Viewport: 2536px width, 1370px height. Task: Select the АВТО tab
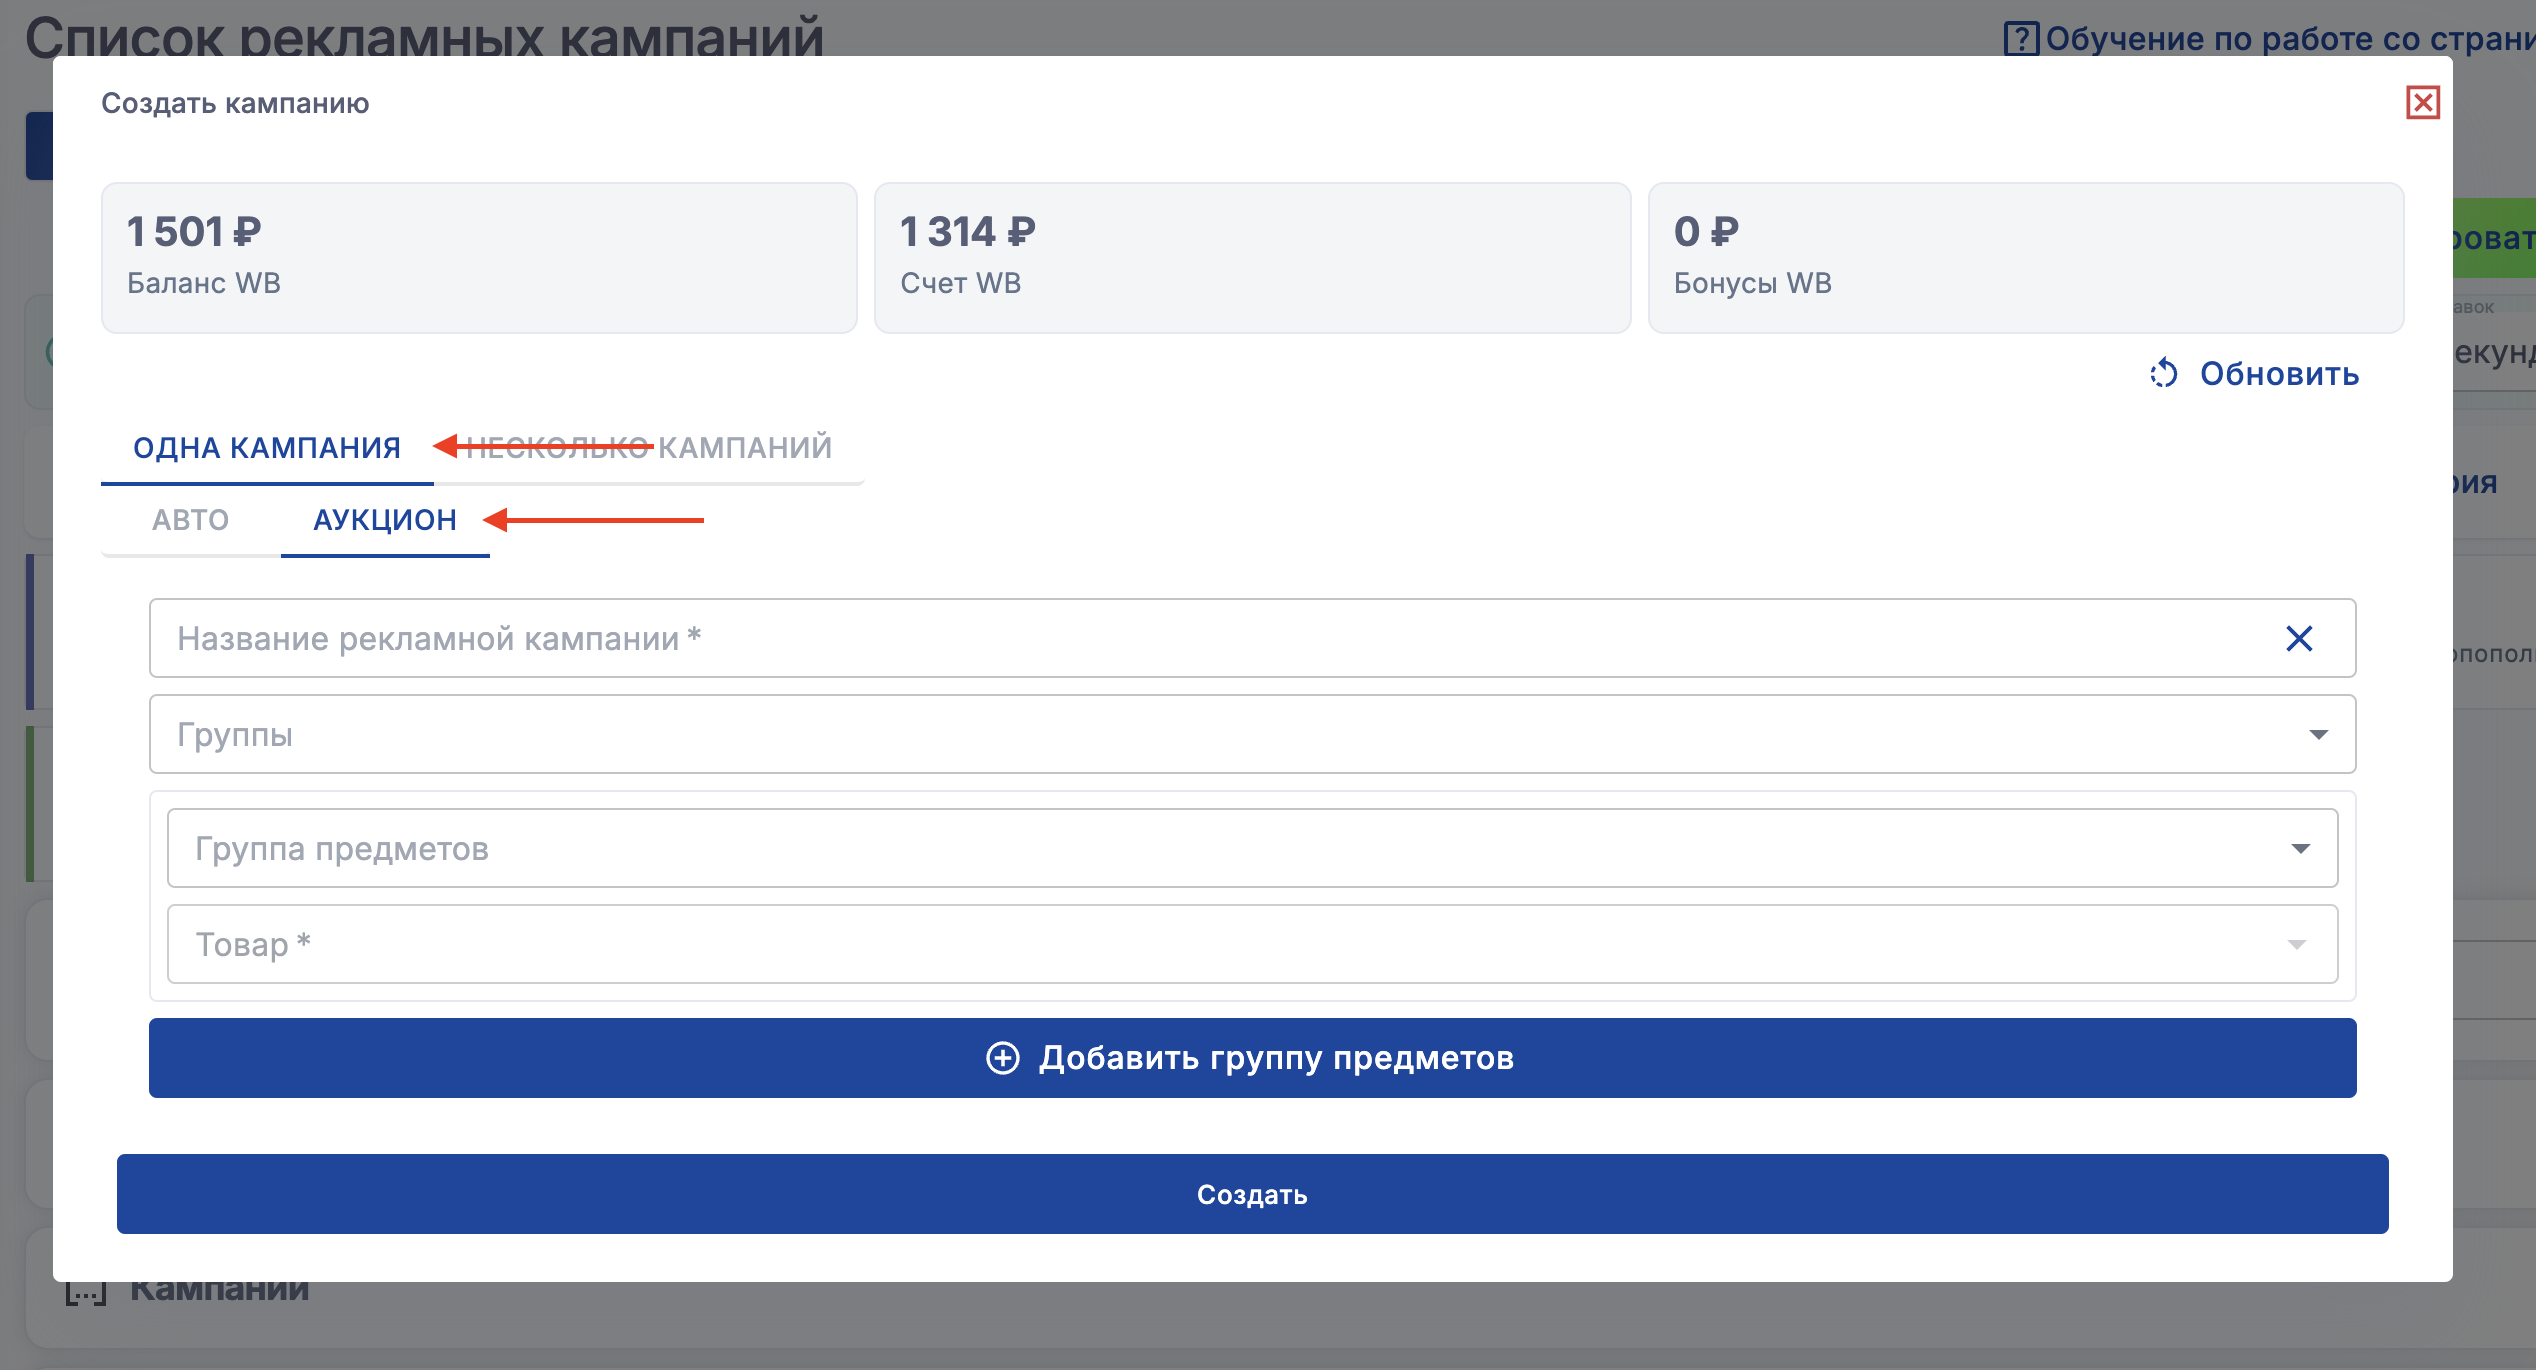[191, 520]
